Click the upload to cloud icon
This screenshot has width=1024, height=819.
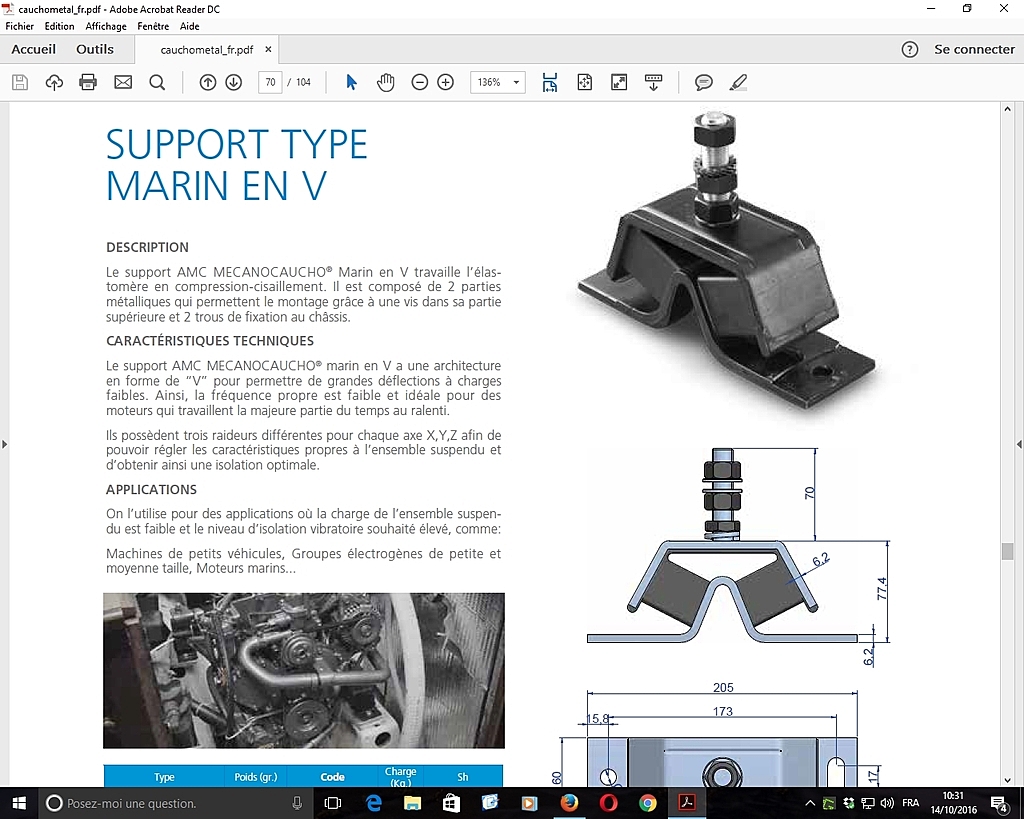pos(54,82)
